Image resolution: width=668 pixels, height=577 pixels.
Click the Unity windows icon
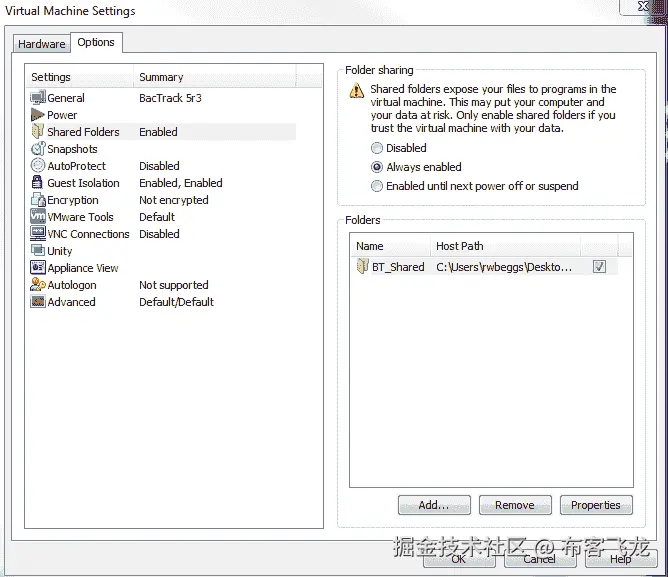click(37, 250)
